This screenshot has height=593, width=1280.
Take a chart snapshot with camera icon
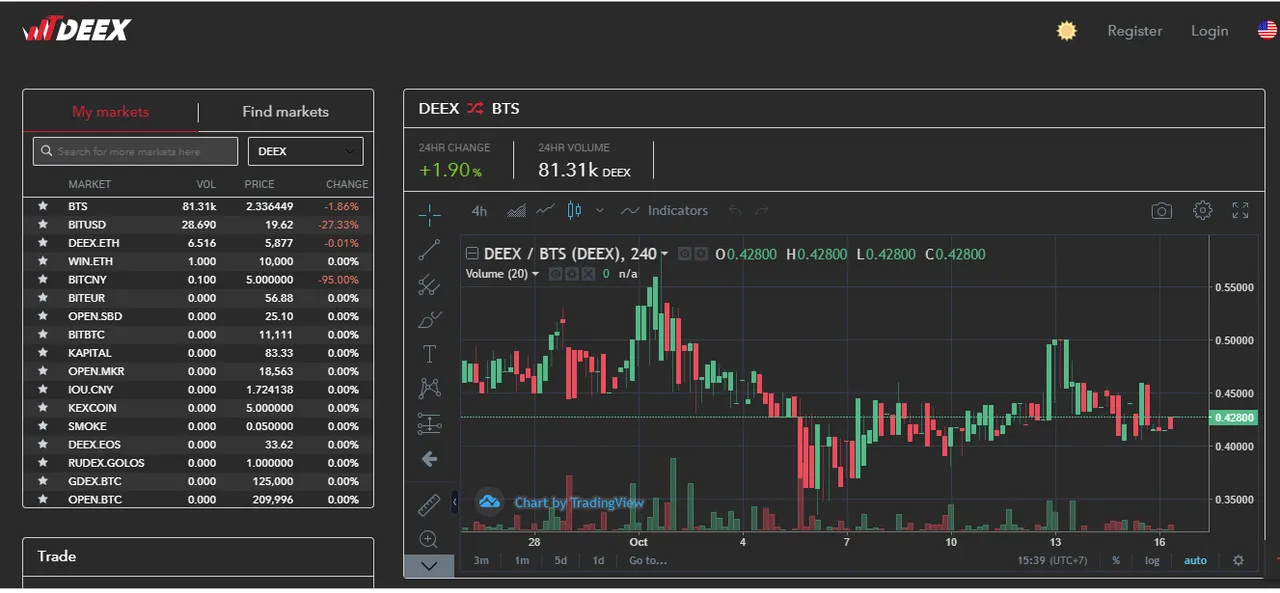1161,211
